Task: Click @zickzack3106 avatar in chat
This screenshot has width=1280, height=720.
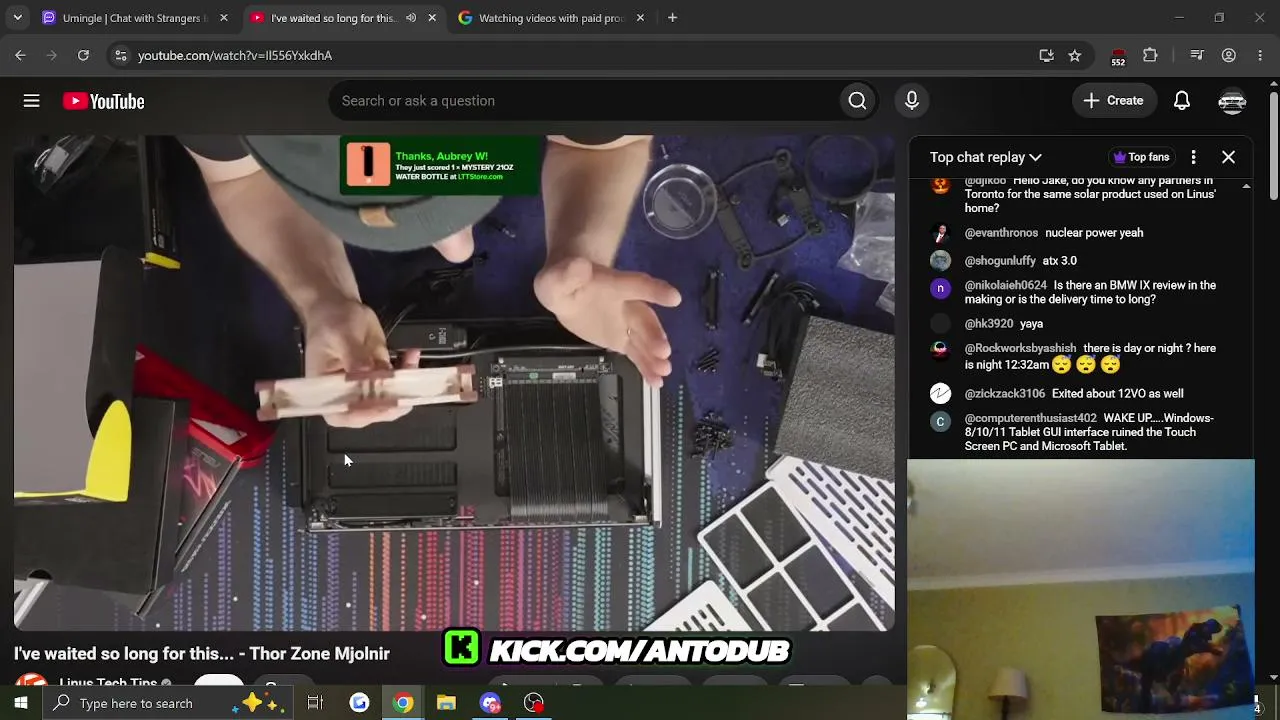Action: (x=940, y=394)
